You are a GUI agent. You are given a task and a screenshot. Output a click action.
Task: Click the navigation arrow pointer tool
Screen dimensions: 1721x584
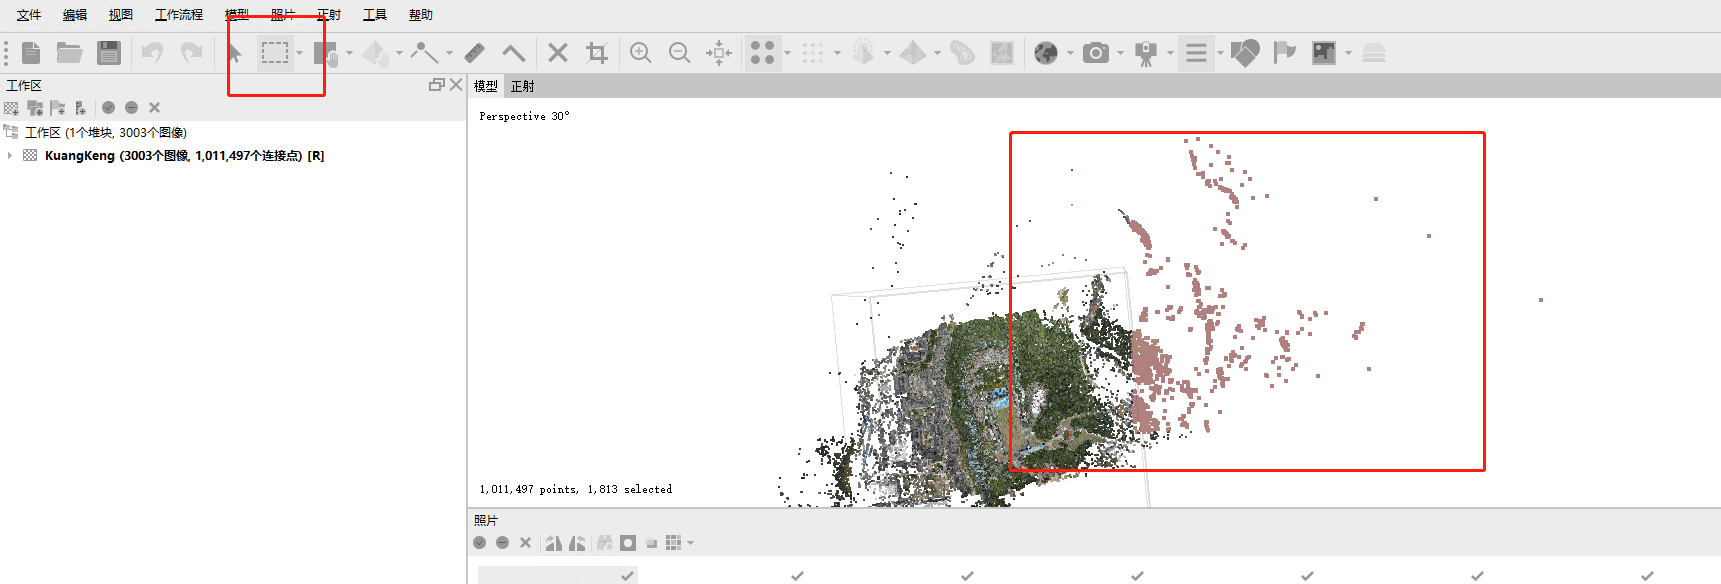click(x=234, y=53)
